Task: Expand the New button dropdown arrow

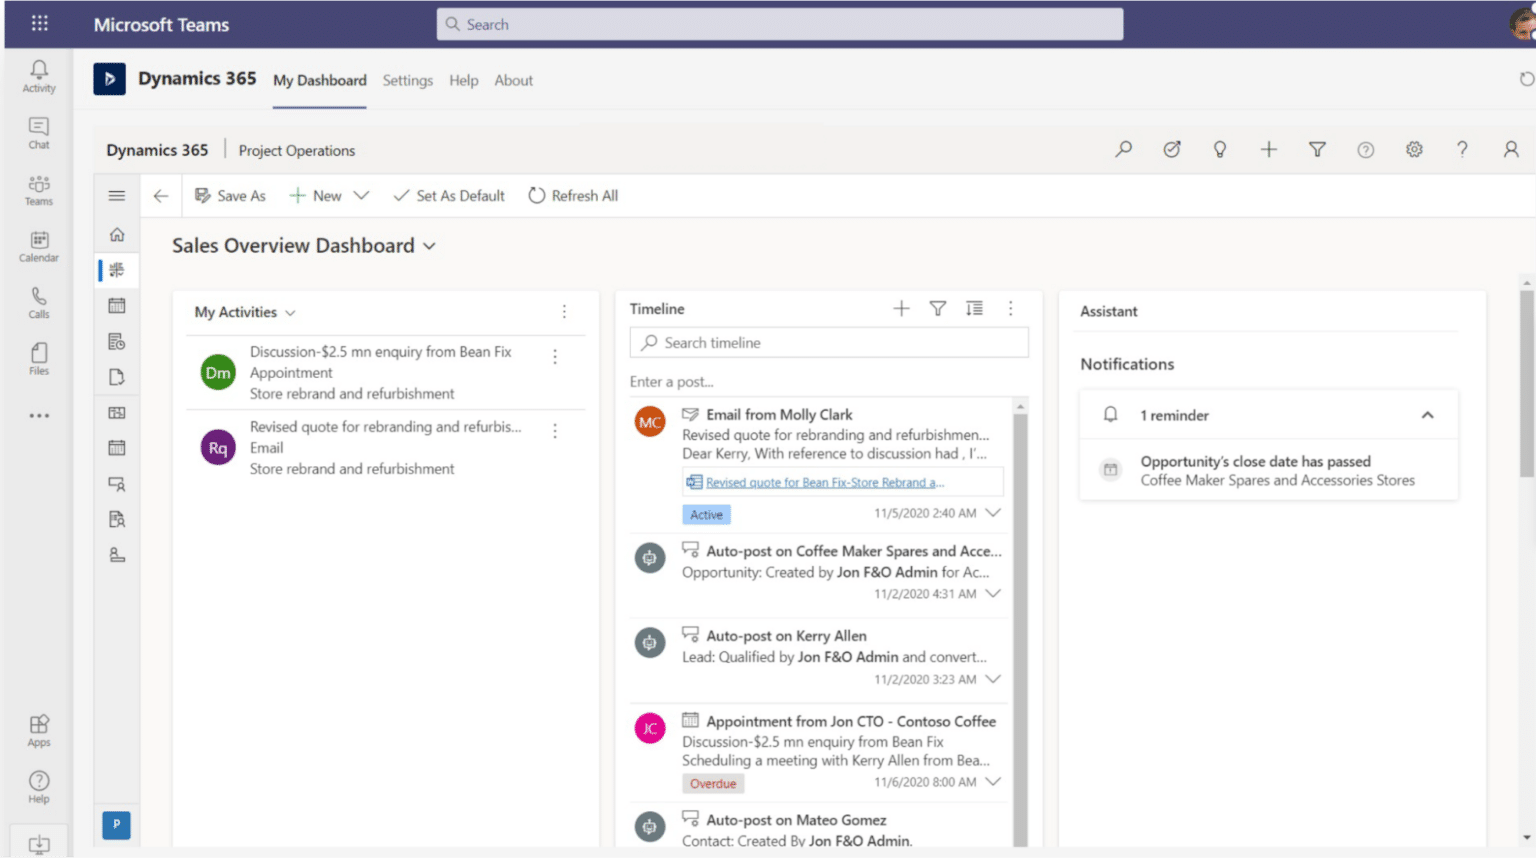Action: 360,195
